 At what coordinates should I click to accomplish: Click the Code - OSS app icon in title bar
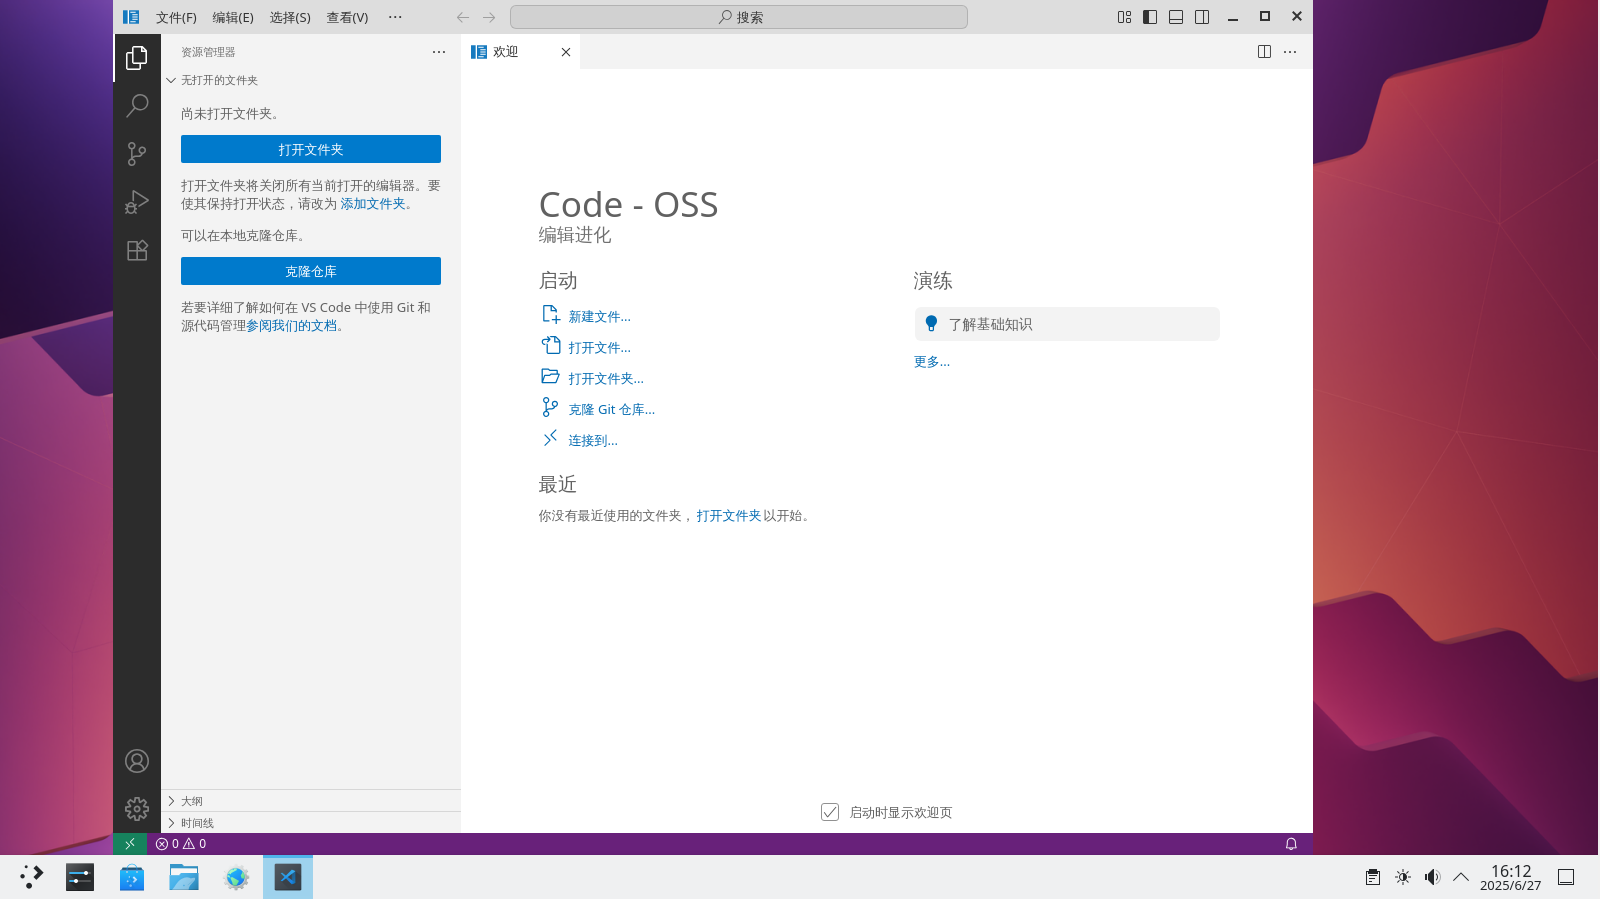click(x=131, y=17)
